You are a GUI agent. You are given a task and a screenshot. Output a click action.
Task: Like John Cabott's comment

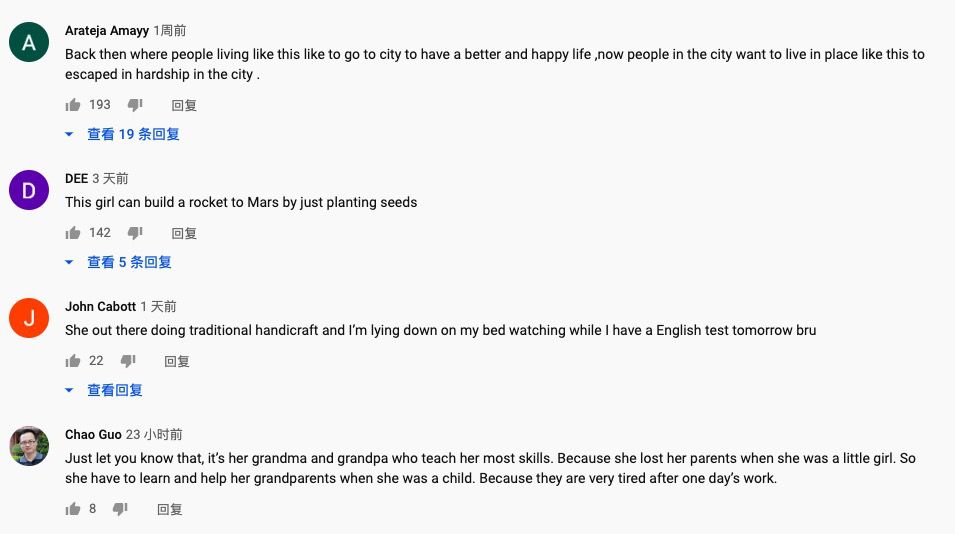click(73, 361)
